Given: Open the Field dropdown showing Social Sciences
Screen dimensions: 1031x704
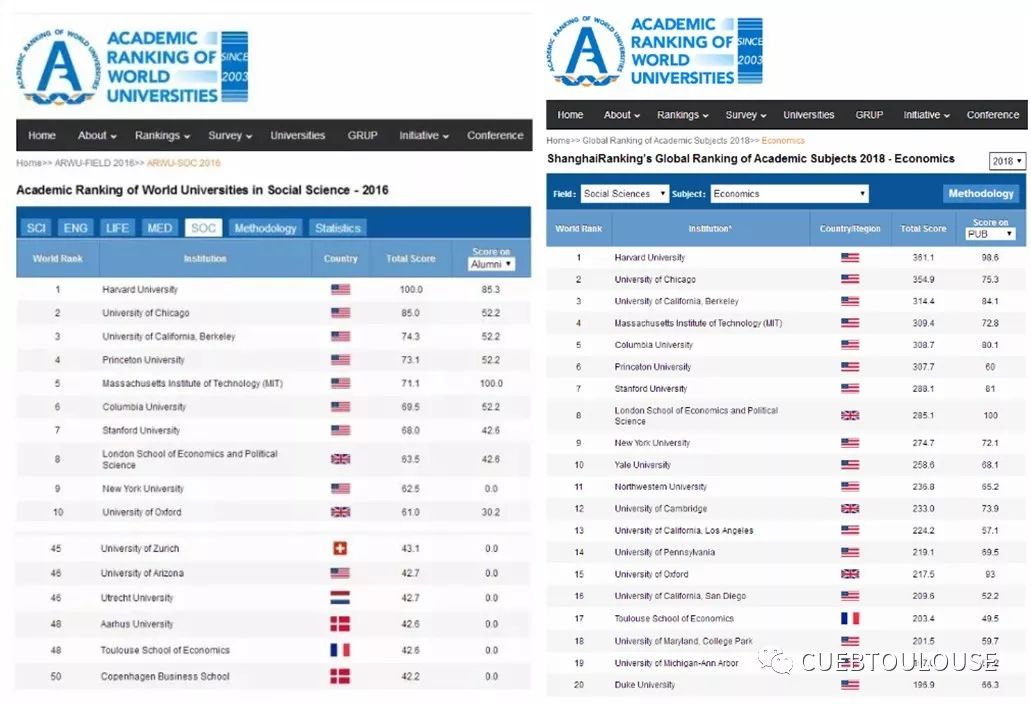Looking at the screenshot, I should 625,194.
